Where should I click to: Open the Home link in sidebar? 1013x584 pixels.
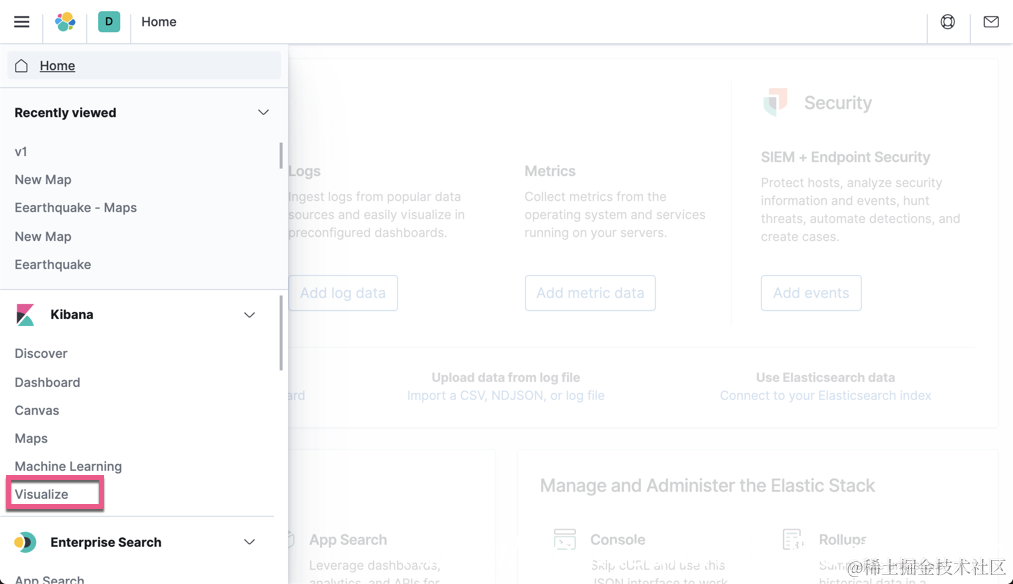[57, 65]
